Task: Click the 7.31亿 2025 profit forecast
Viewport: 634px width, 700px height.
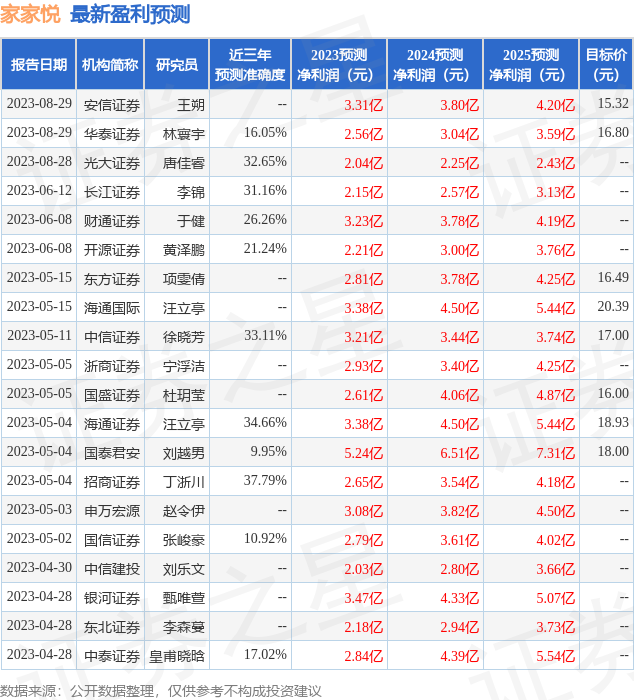Action: click(x=555, y=454)
